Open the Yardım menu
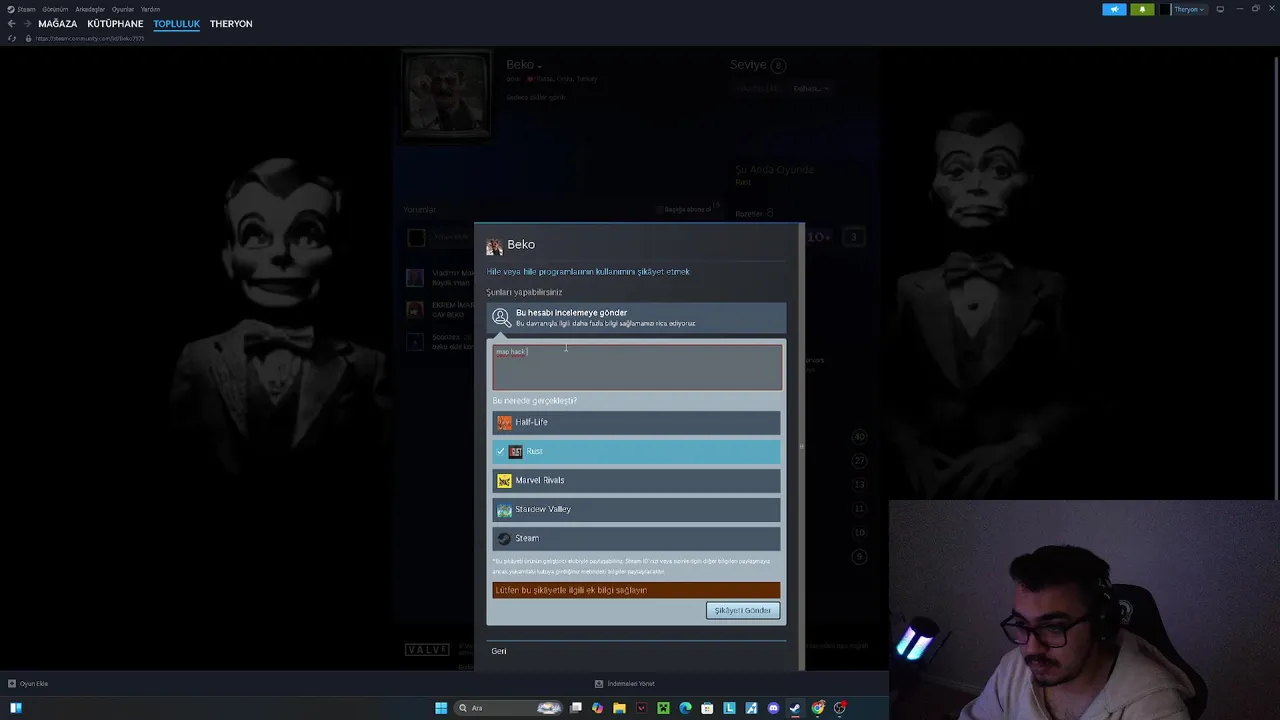Screen dimensions: 1280x720 pyautogui.click(x=150, y=9)
